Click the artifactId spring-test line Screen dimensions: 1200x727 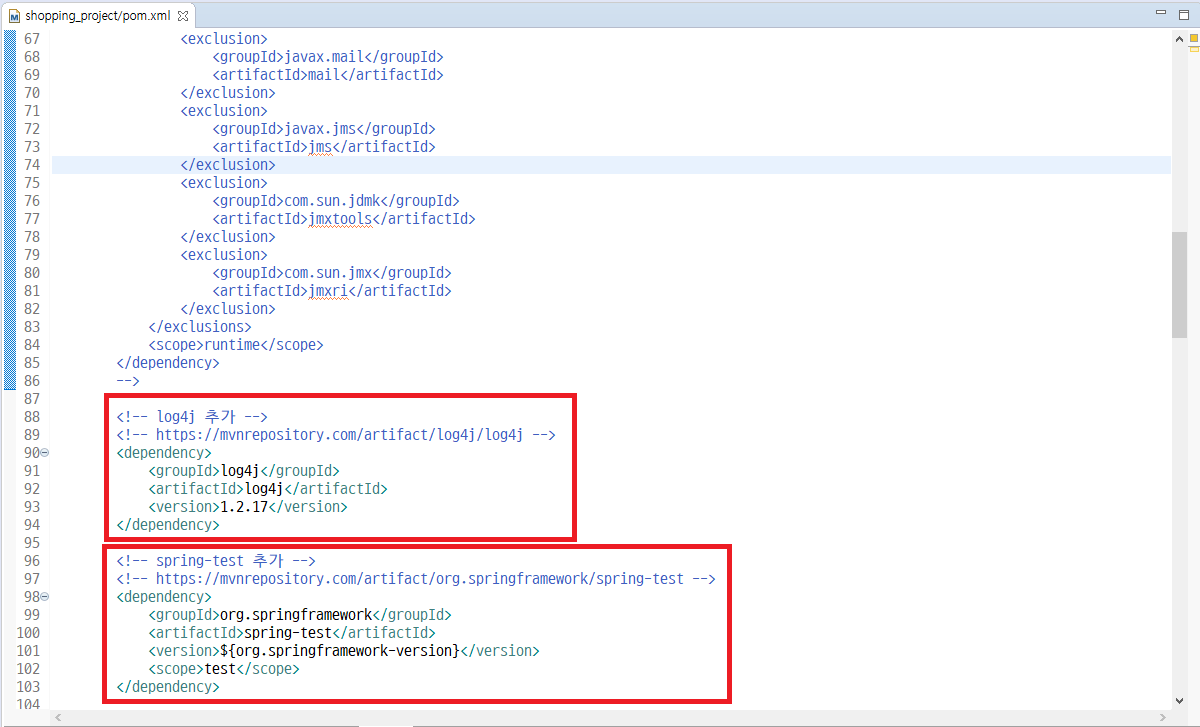click(292, 633)
